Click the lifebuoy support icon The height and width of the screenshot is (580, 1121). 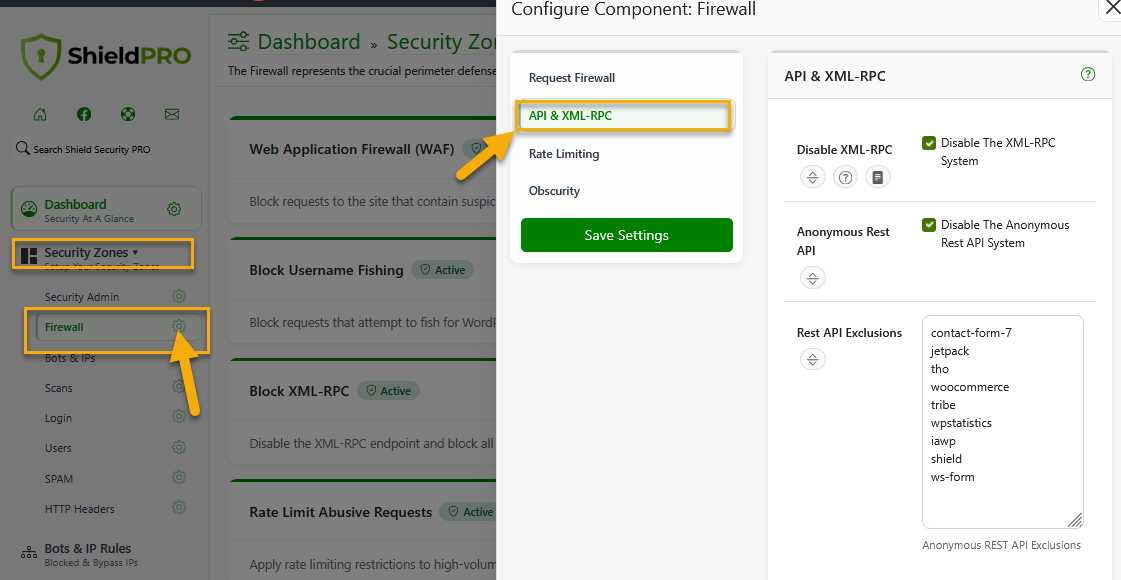point(128,114)
